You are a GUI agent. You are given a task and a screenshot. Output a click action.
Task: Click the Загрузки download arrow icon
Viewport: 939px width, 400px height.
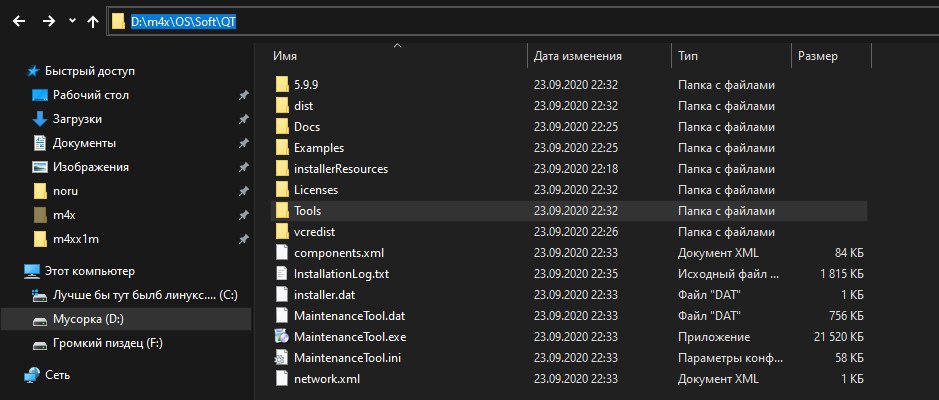(40, 119)
